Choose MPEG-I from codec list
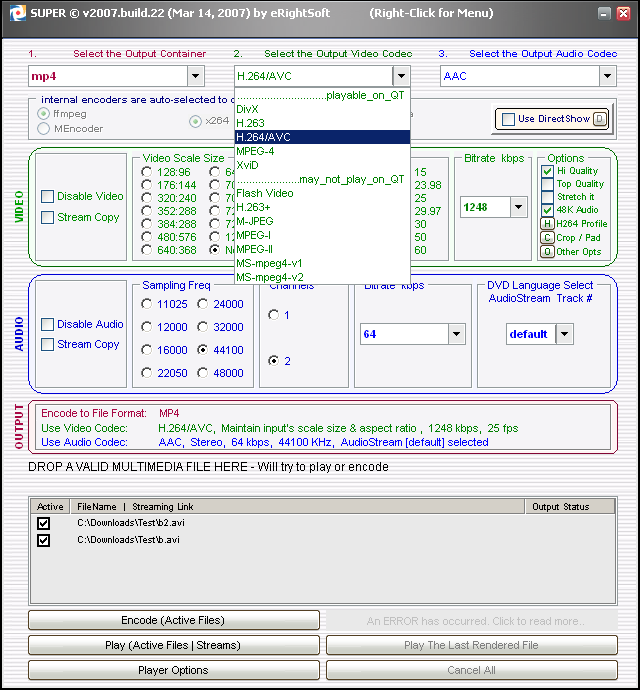This screenshot has height=690, width=640. tap(323, 235)
